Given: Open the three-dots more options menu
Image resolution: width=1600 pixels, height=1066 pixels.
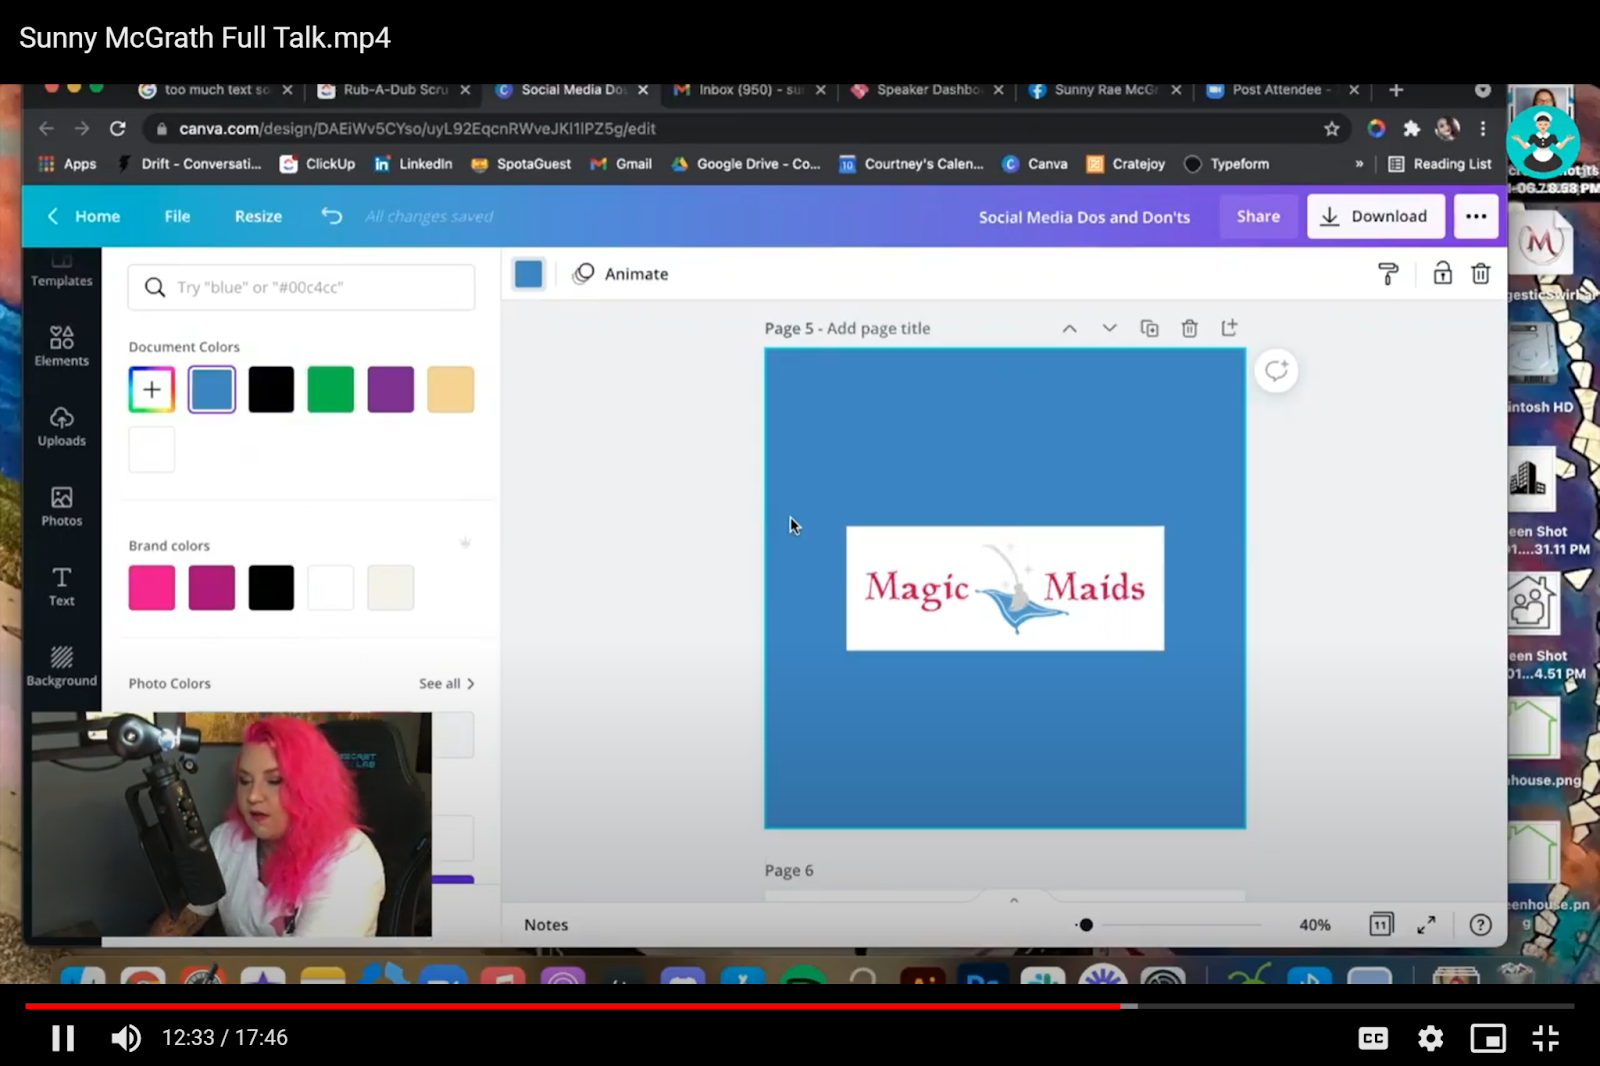Looking at the screenshot, I should click(1476, 216).
